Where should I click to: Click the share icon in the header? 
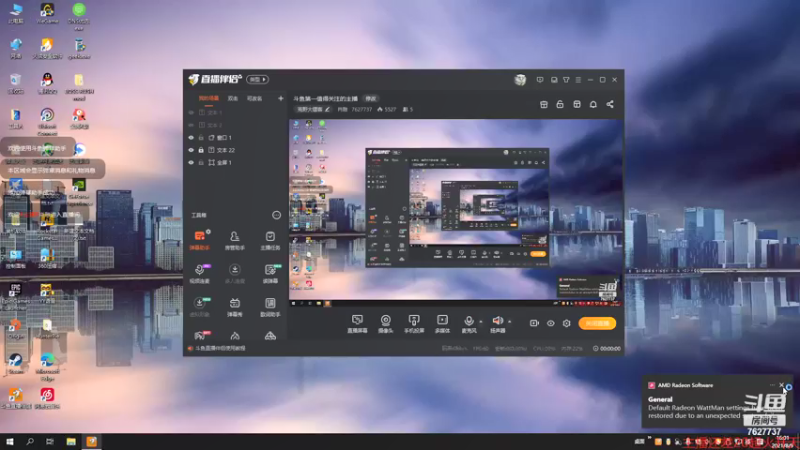[x=610, y=104]
